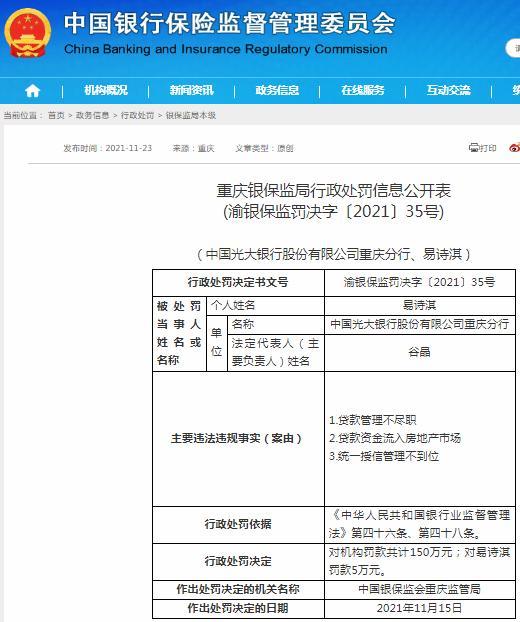
Task: Click the 首页 breadcrumb link
Action: coord(56,115)
